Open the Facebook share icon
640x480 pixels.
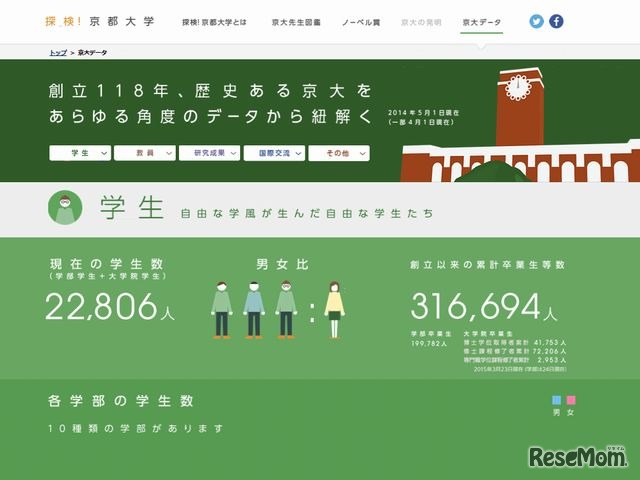pos(556,21)
